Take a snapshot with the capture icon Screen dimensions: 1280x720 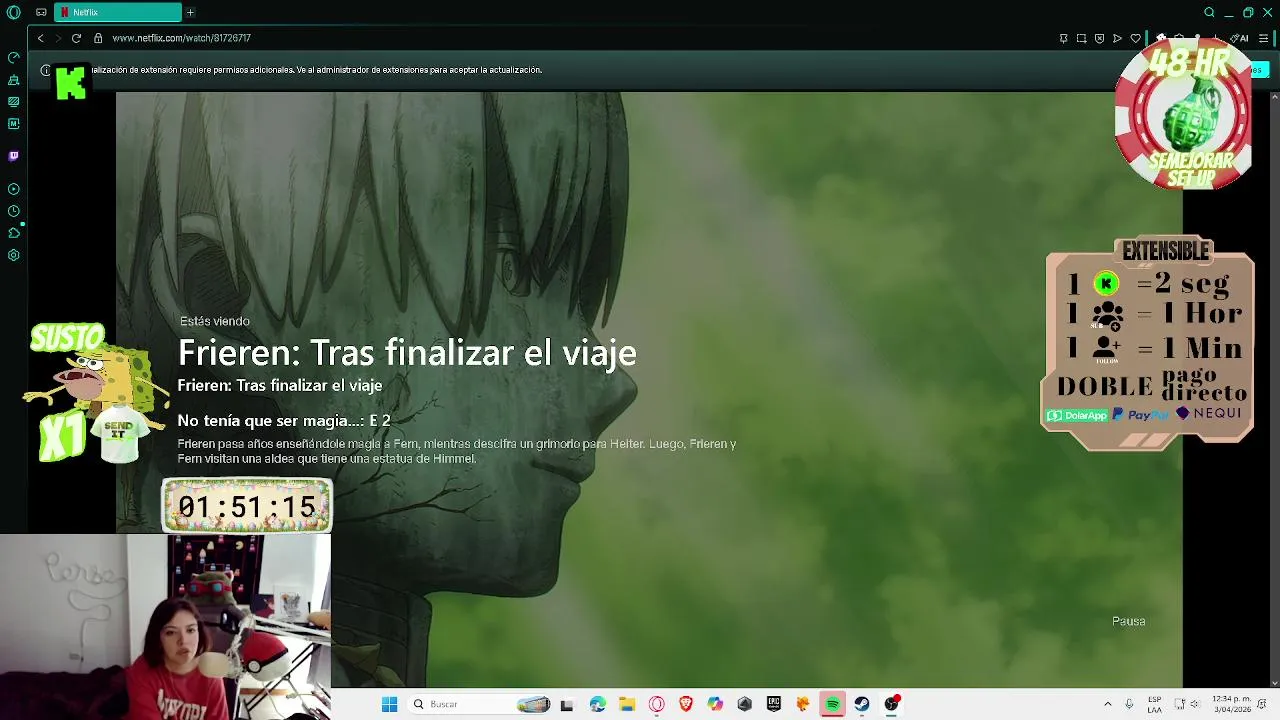click(1081, 38)
